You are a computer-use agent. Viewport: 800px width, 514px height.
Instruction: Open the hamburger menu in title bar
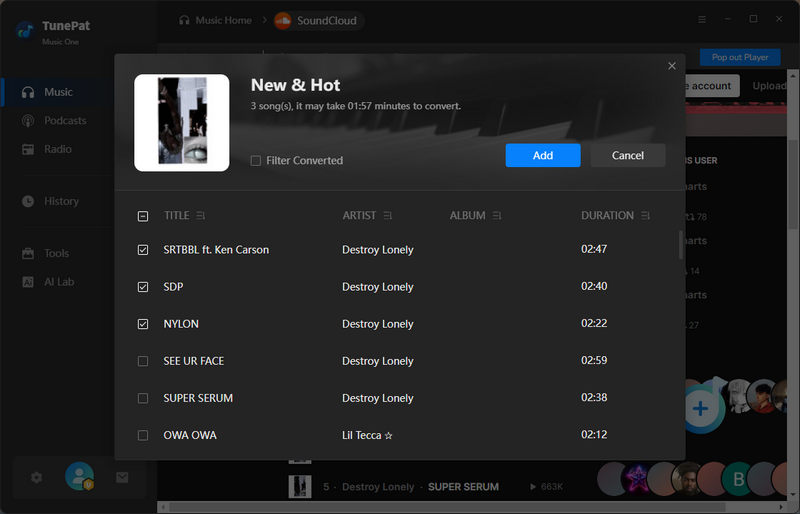click(701, 20)
